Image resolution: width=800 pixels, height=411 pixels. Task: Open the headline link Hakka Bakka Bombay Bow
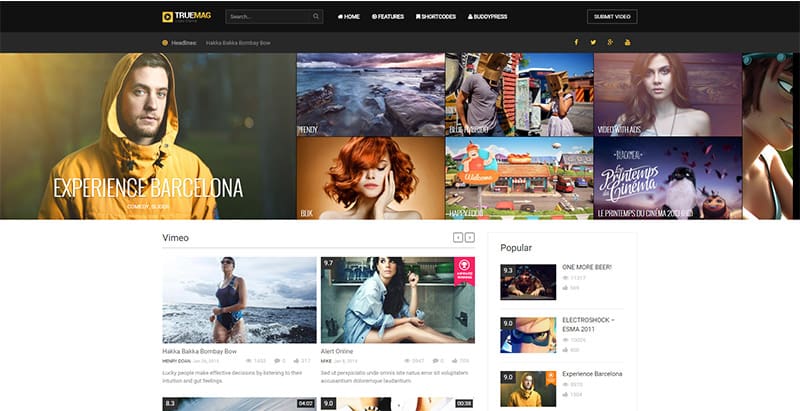[x=238, y=43]
